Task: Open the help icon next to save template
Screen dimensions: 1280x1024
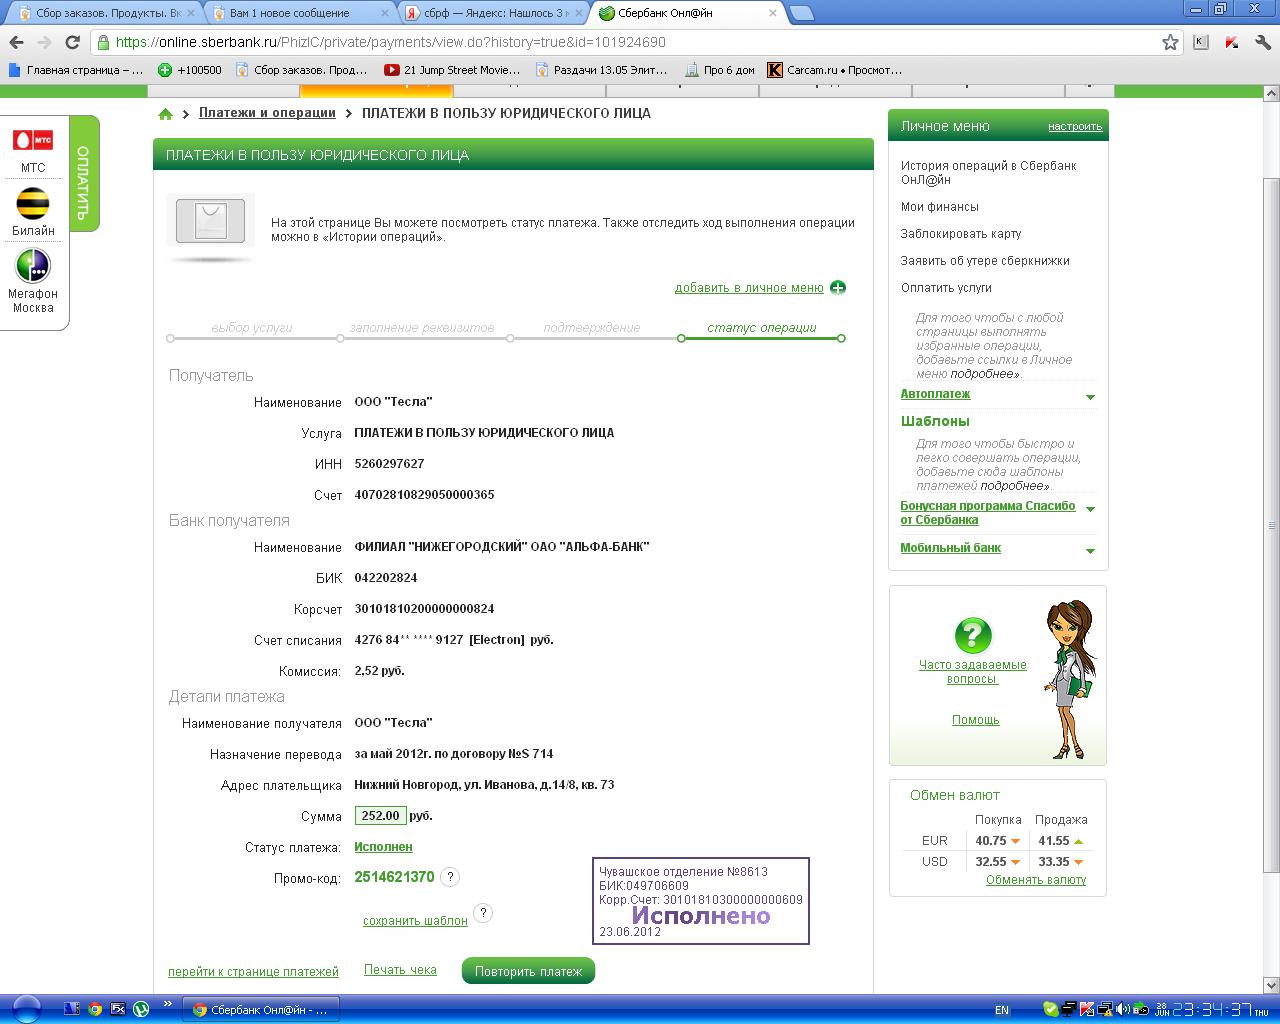Action: click(x=483, y=912)
